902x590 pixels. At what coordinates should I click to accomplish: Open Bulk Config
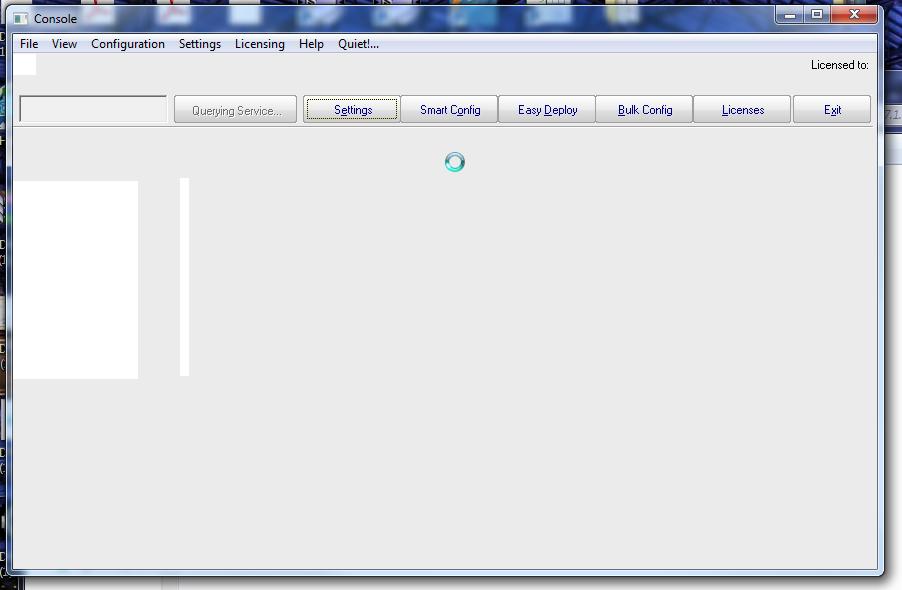click(x=643, y=109)
